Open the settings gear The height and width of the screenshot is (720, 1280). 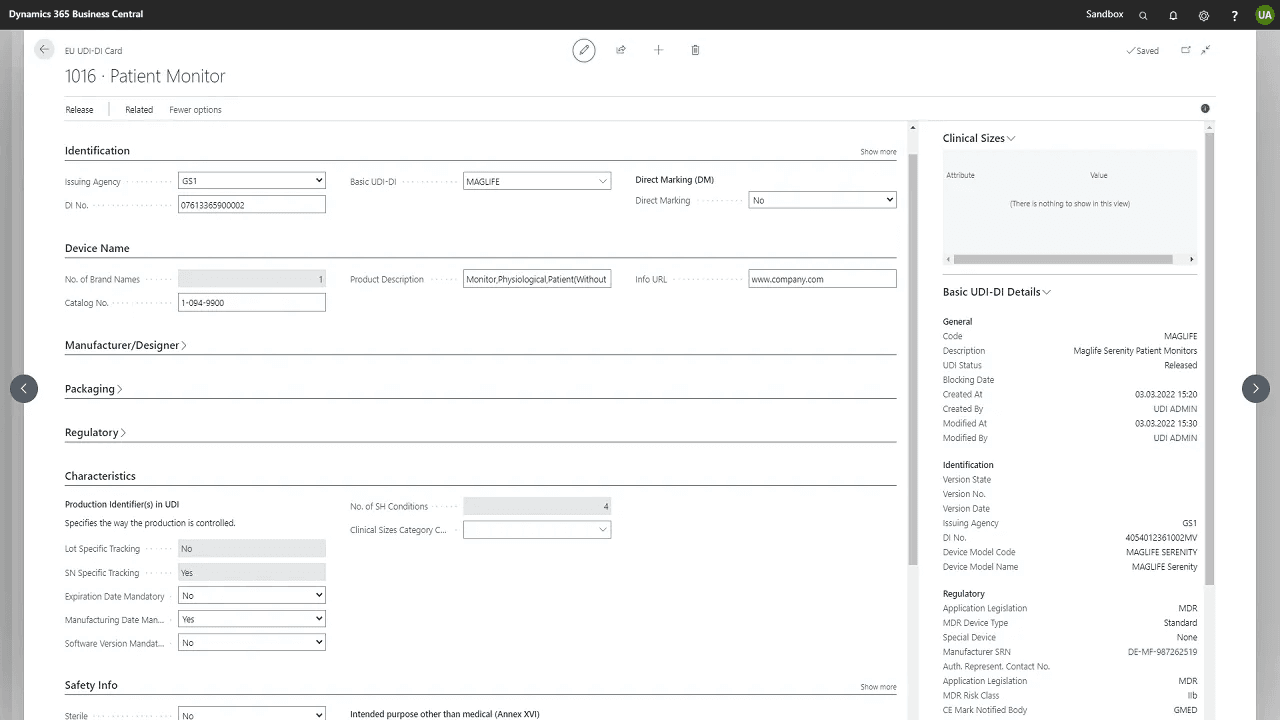coord(1204,15)
